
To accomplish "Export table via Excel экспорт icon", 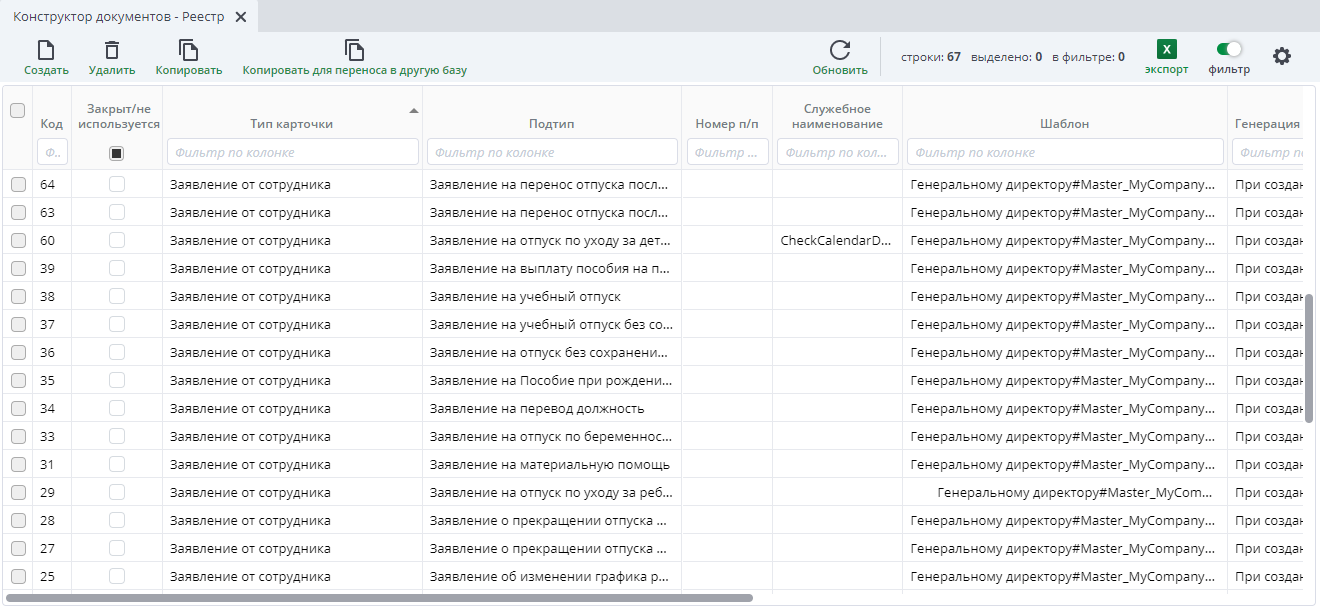I will pyautogui.click(x=1166, y=50).
